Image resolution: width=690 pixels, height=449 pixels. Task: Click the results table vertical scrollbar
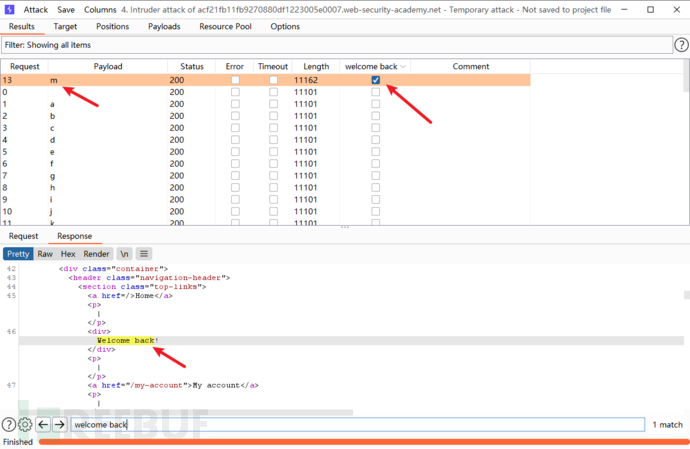click(x=686, y=76)
